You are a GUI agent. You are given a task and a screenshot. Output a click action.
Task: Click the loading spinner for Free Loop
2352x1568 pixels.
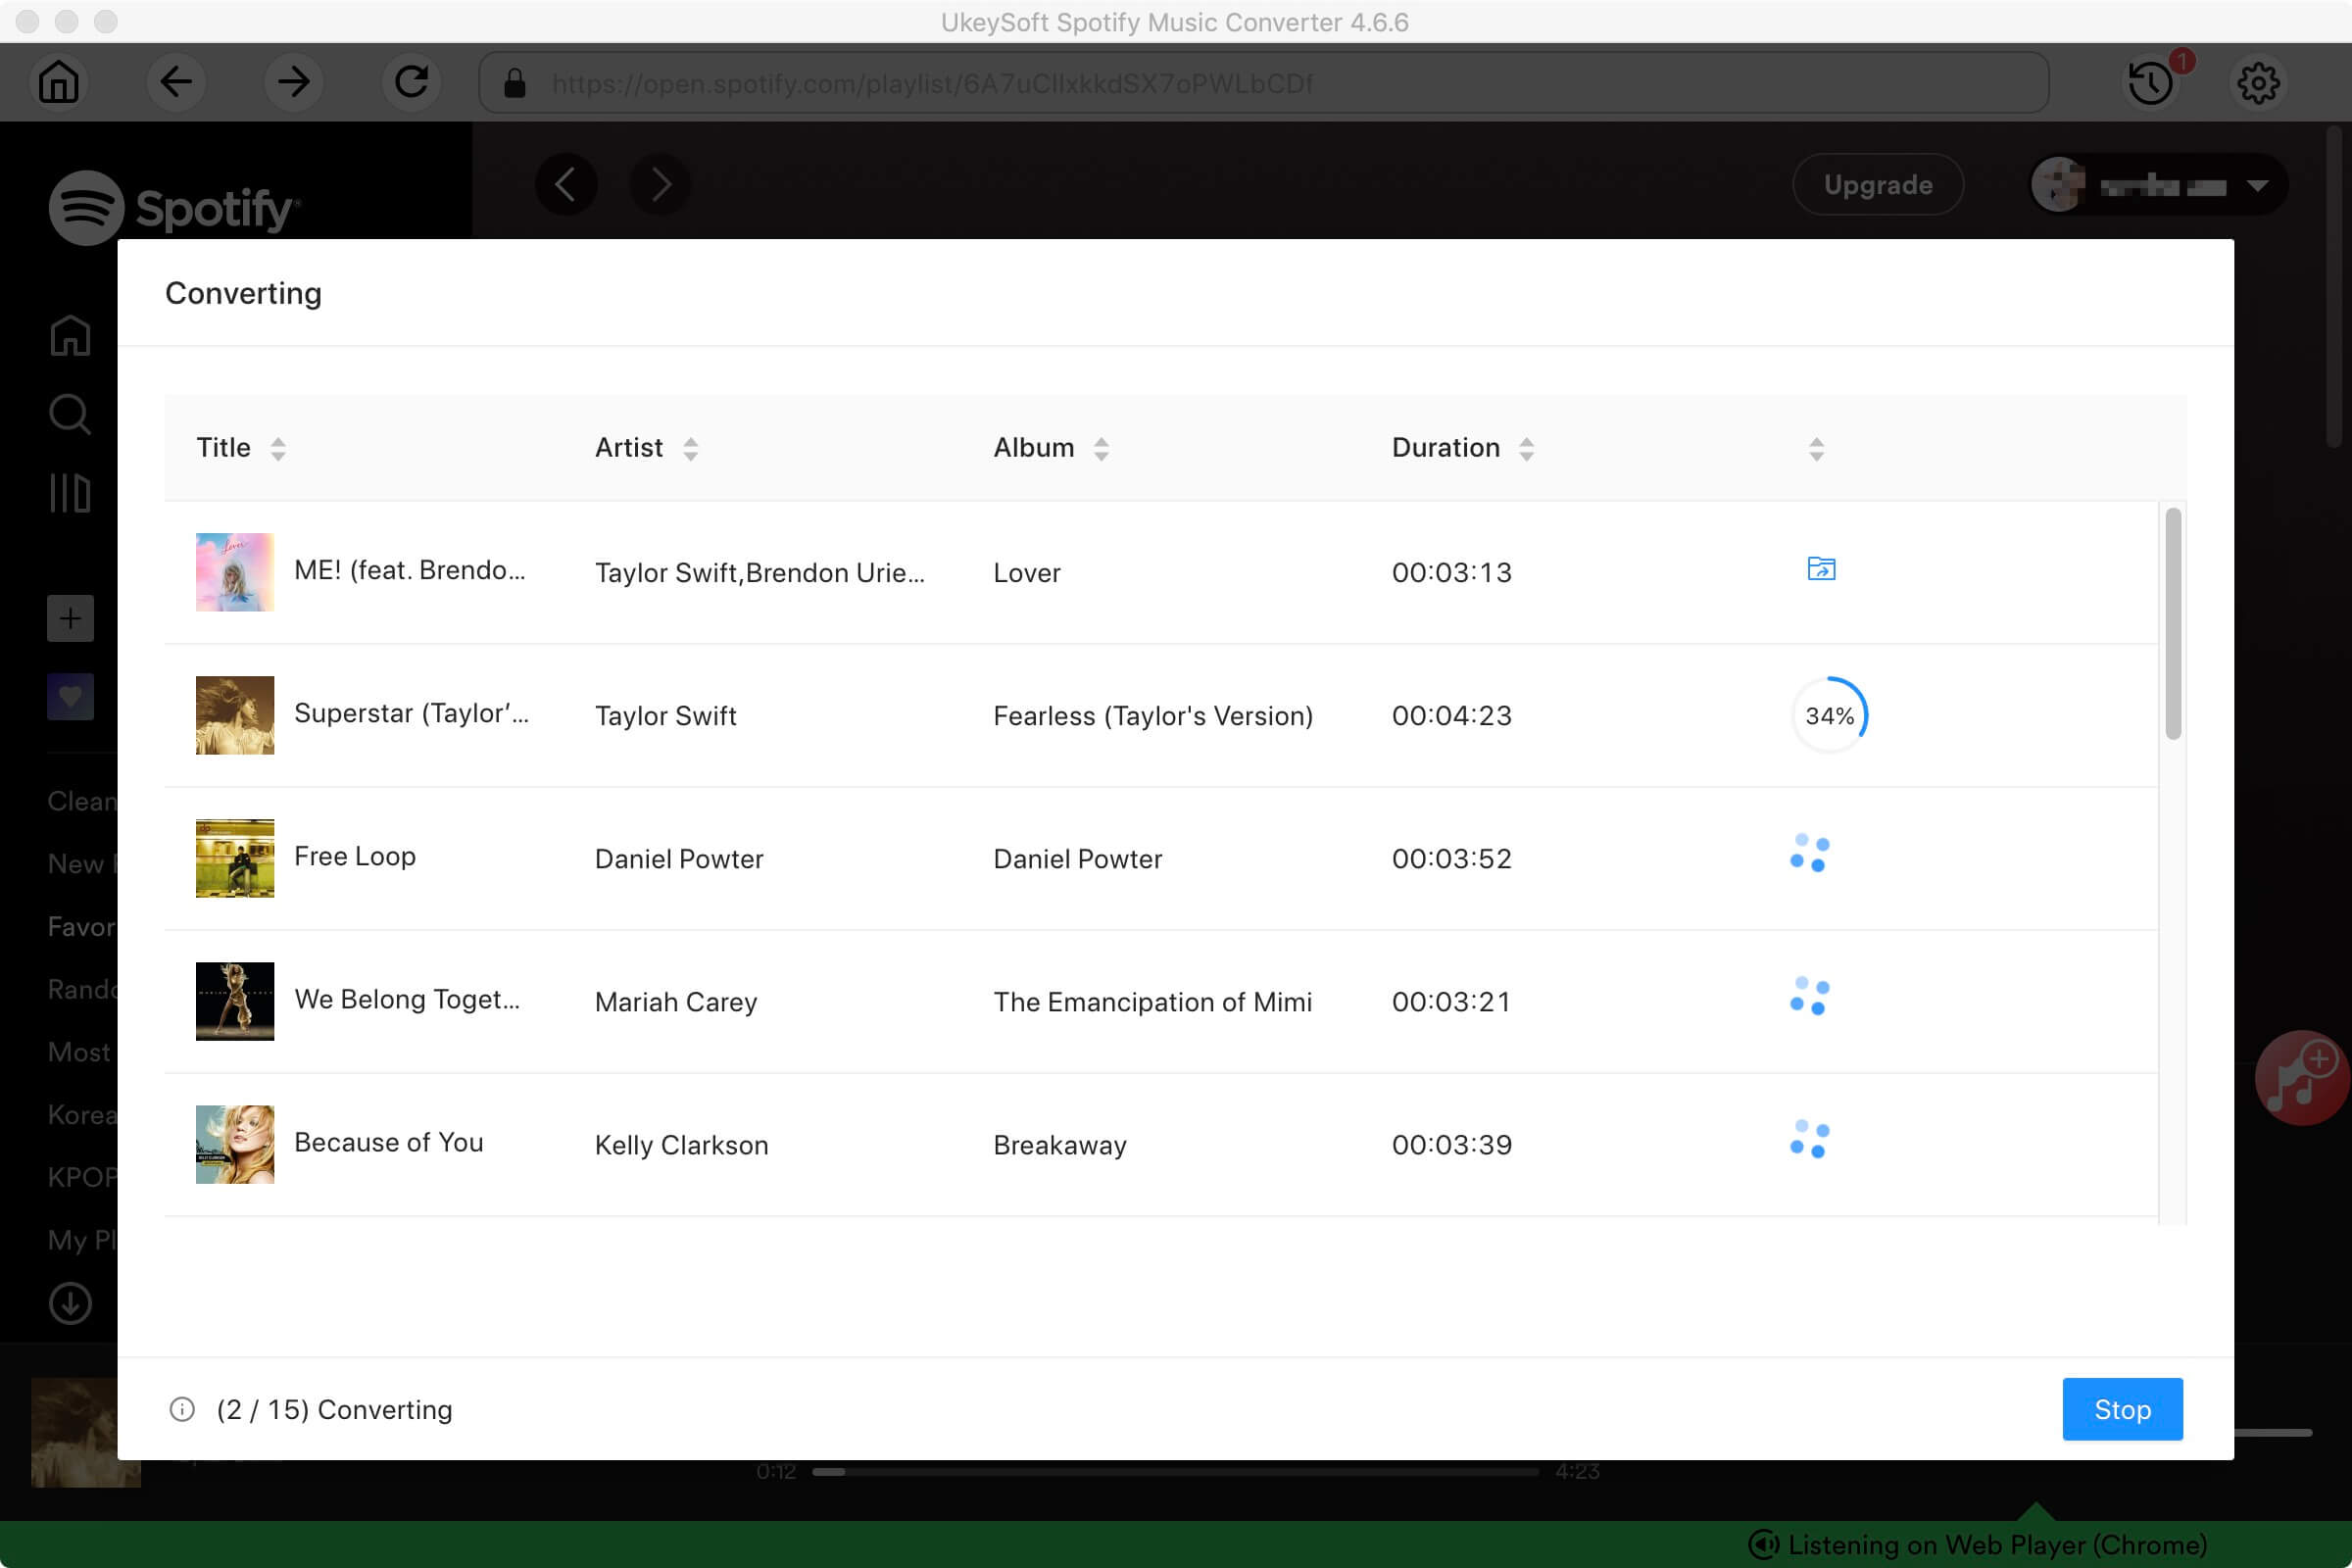click(x=1808, y=856)
